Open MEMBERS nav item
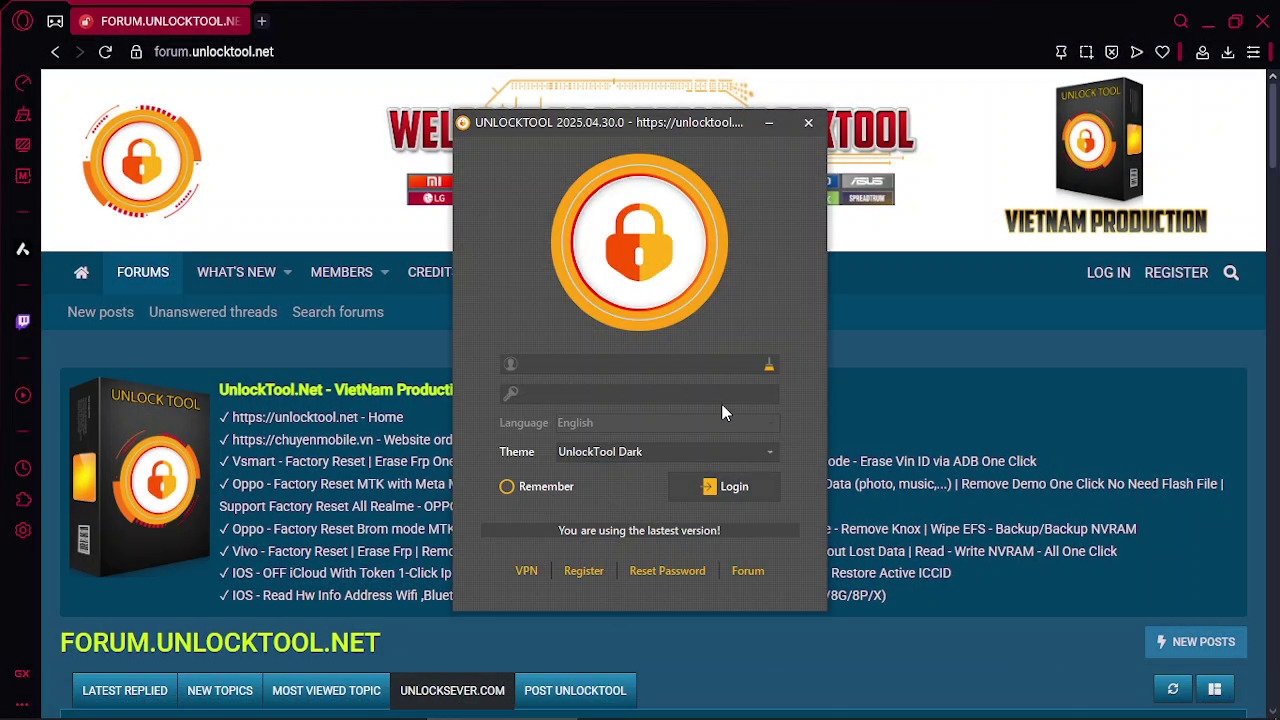The height and width of the screenshot is (720, 1280). pyautogui.click(x=341, y=272)
